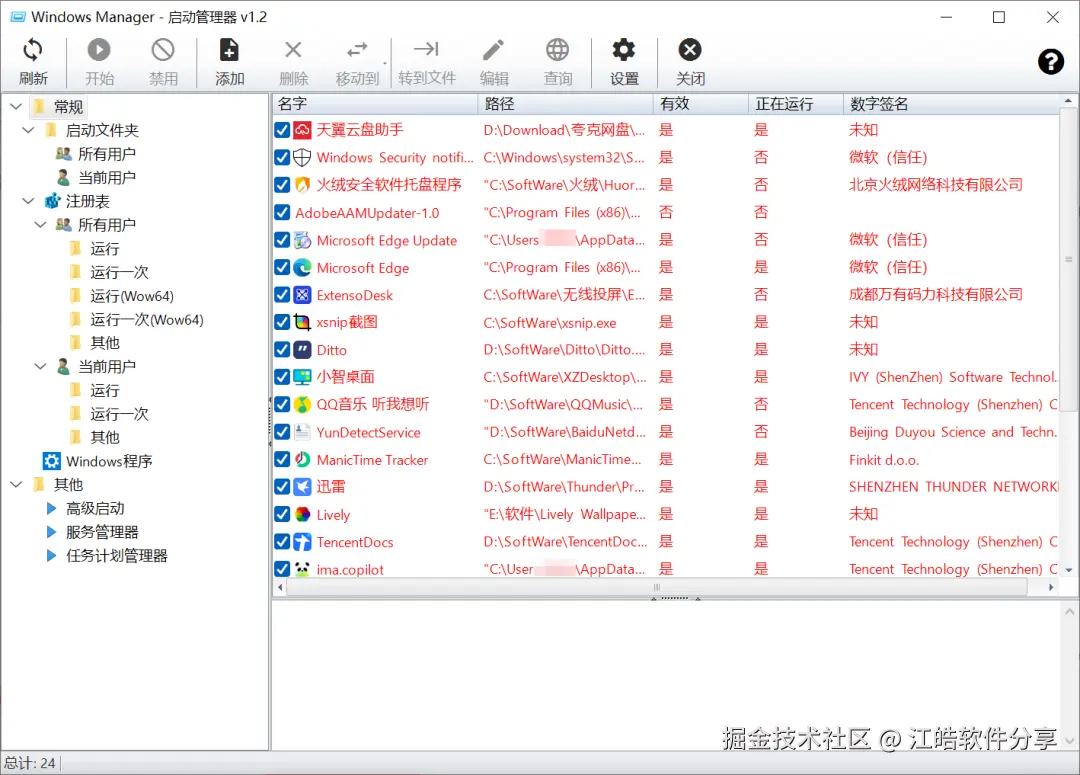Select 所有用户 under 启动文件夹

[106, 154]
